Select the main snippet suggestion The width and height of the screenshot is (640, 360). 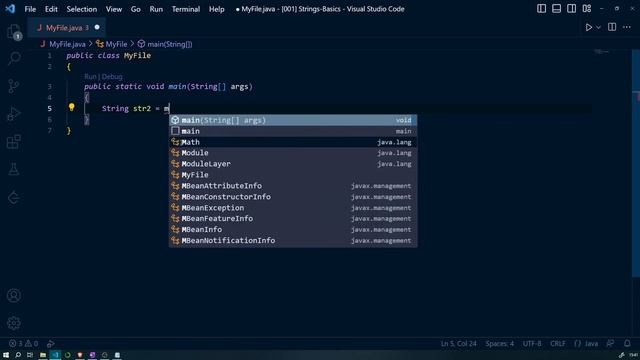293,131
